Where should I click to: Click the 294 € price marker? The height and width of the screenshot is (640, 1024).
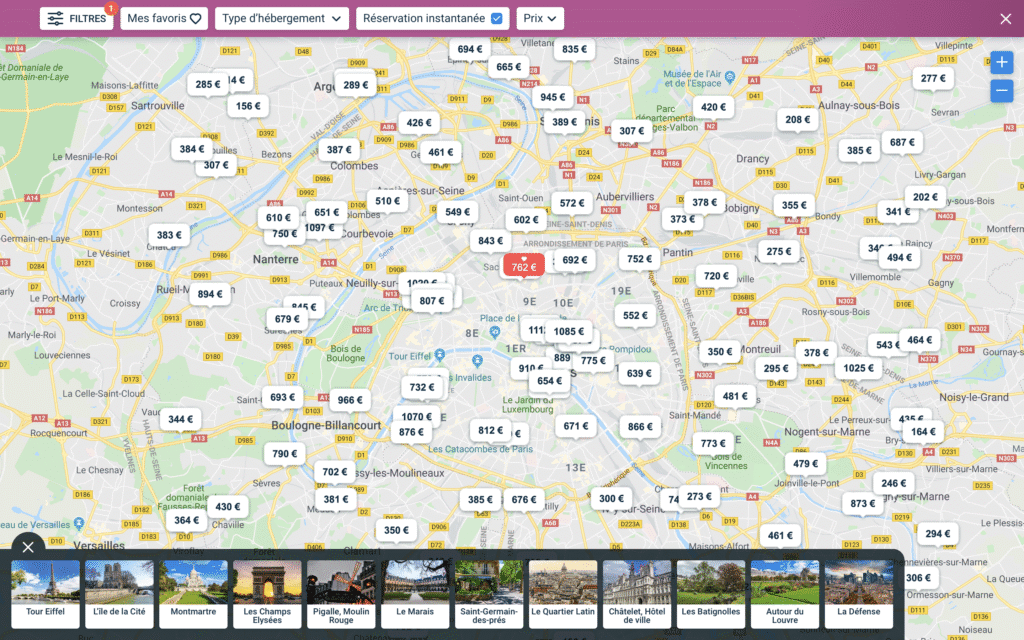(x=938, y=533)
